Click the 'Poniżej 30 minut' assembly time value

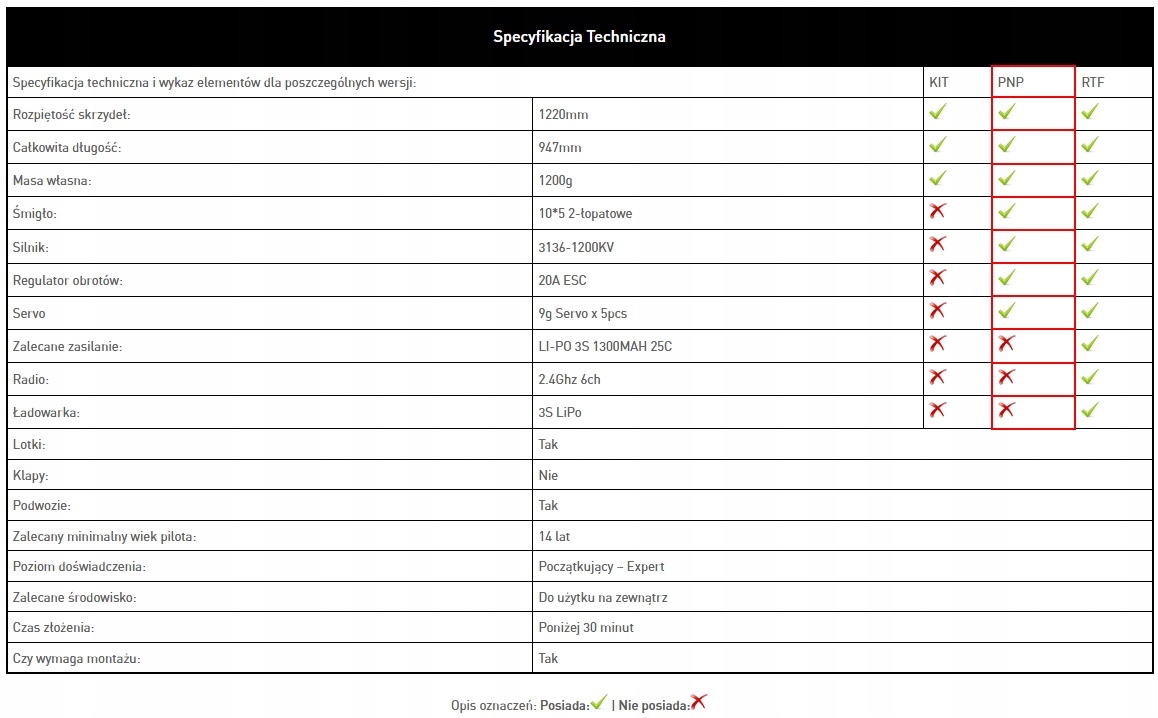(586, 628)
